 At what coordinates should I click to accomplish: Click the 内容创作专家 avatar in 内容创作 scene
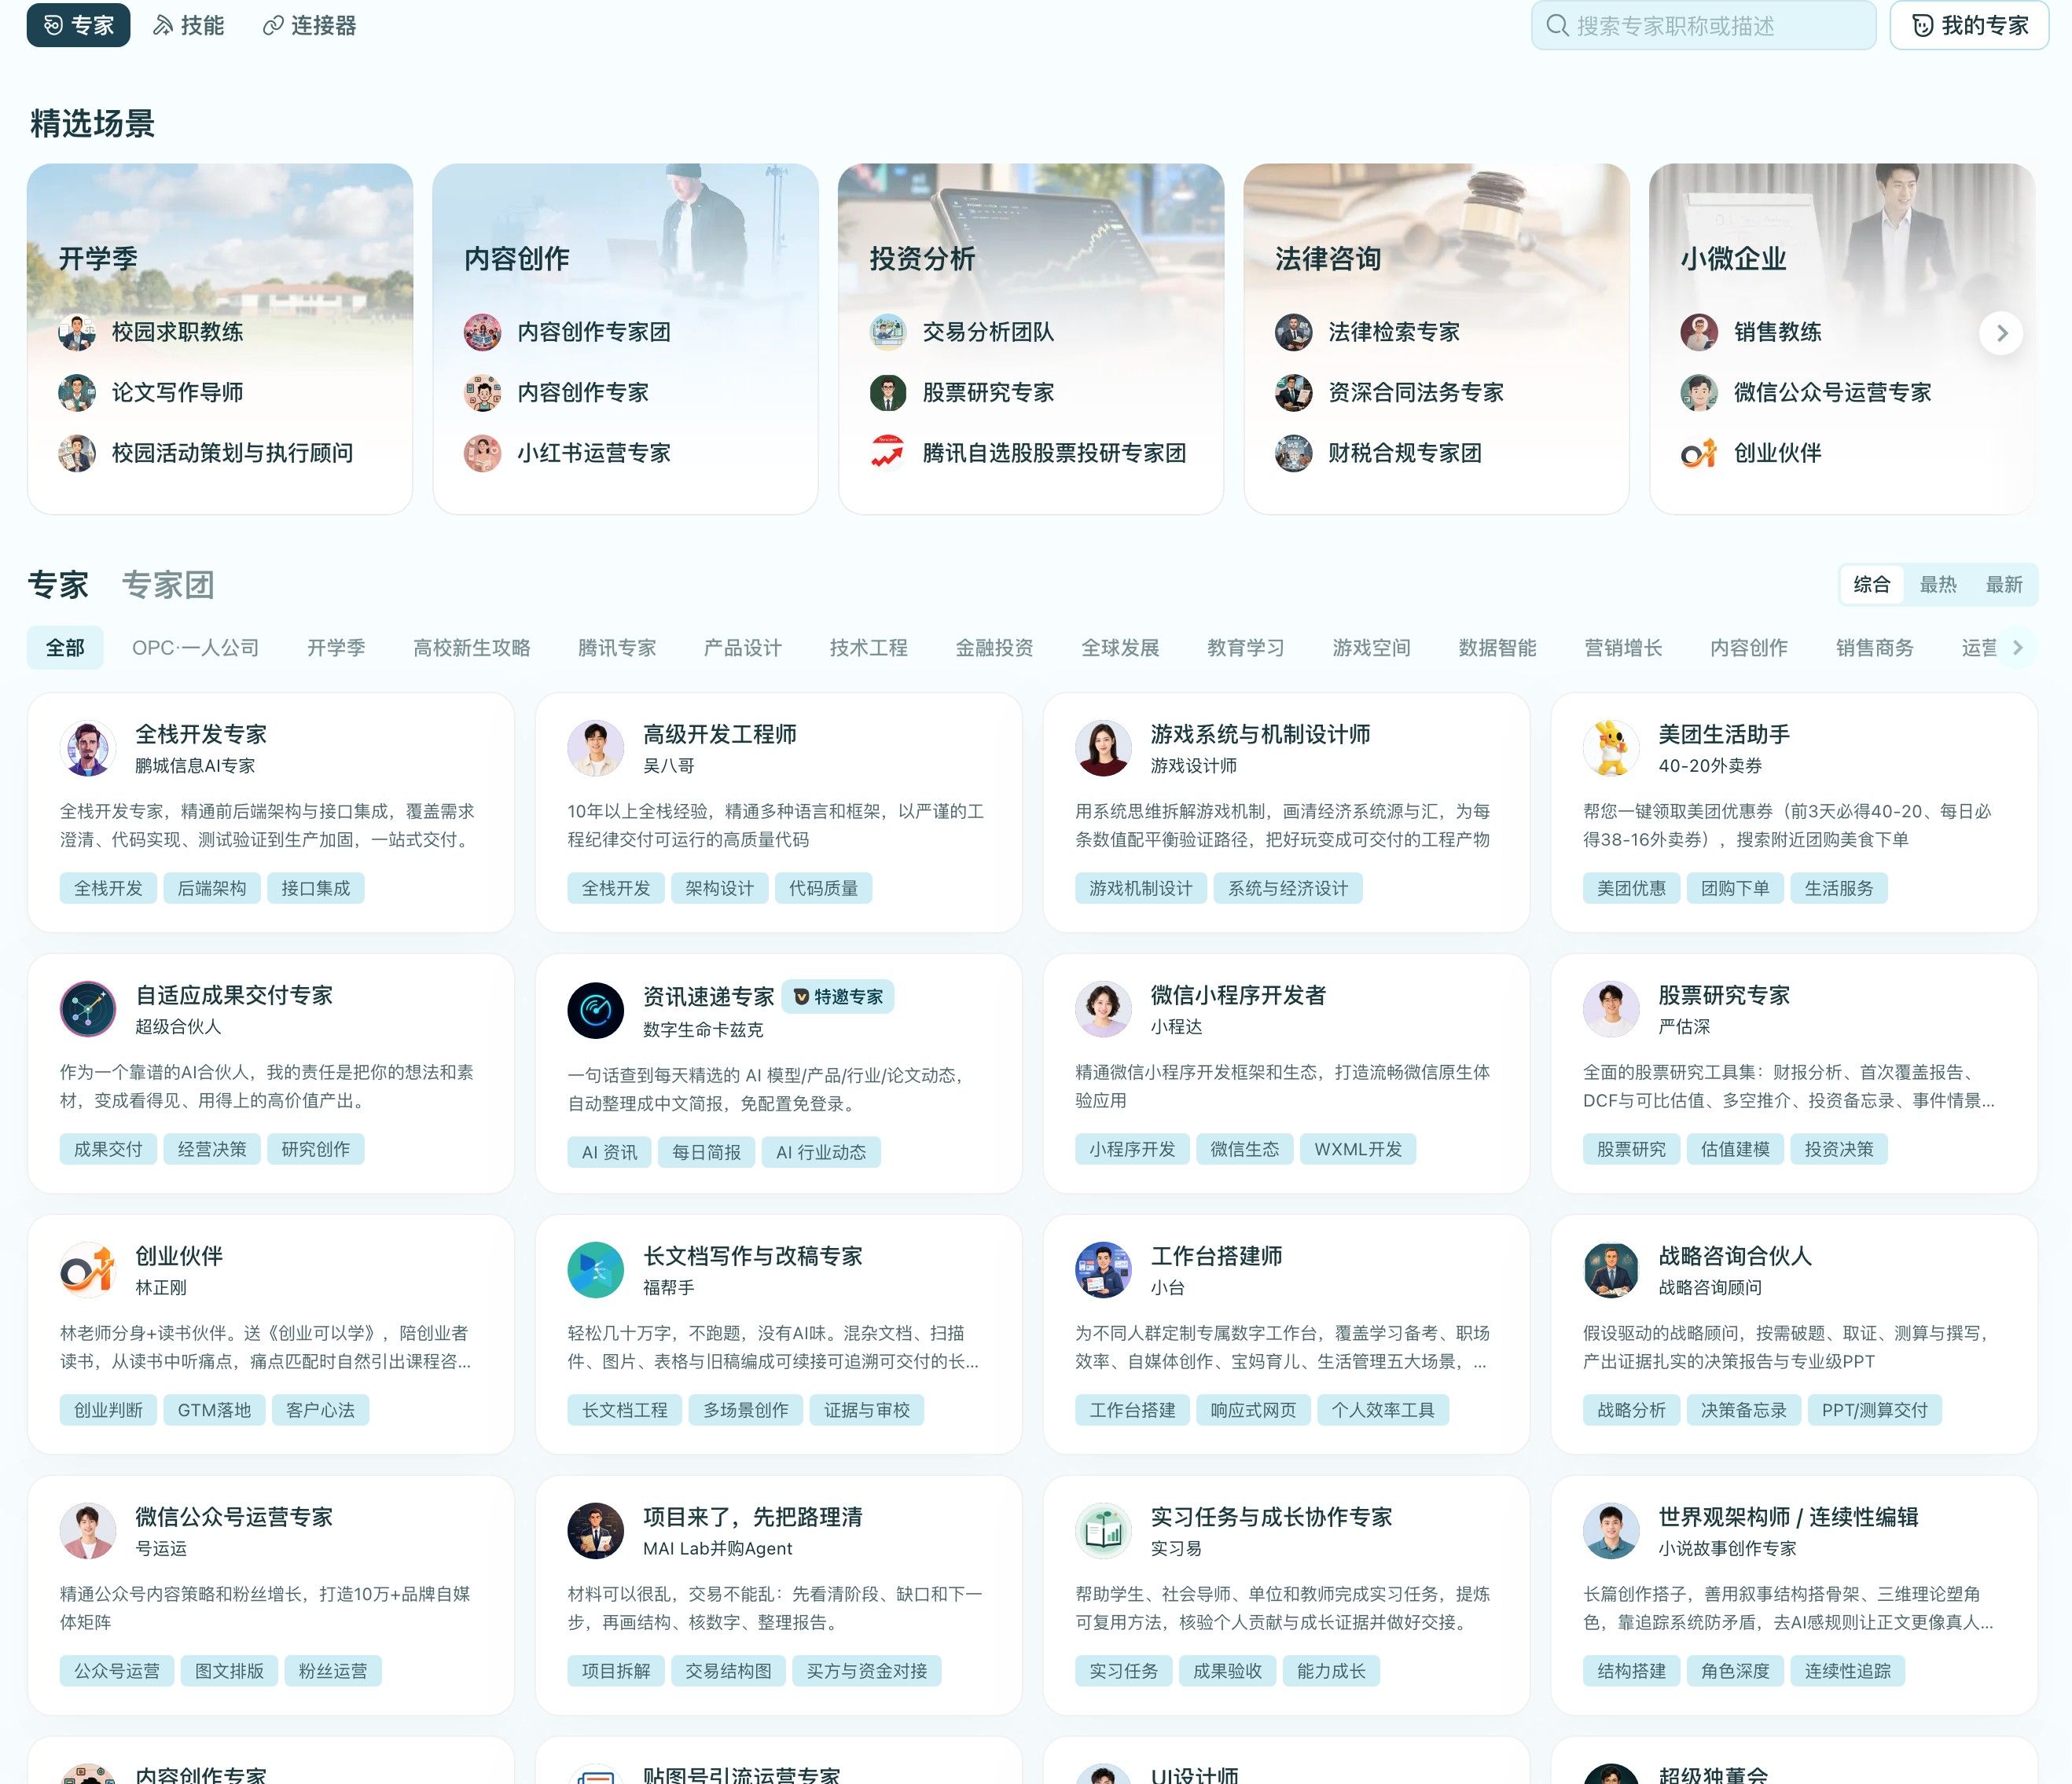click(482, 393)
